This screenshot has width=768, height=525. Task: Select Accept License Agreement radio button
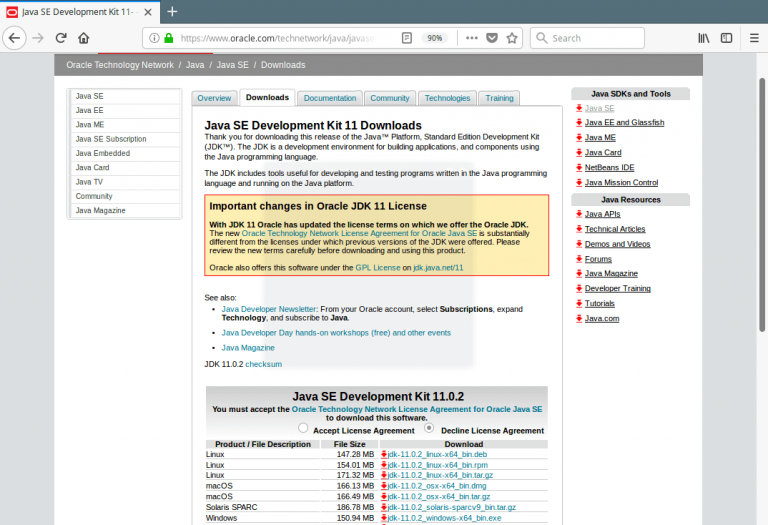click(x=303, y=429)
